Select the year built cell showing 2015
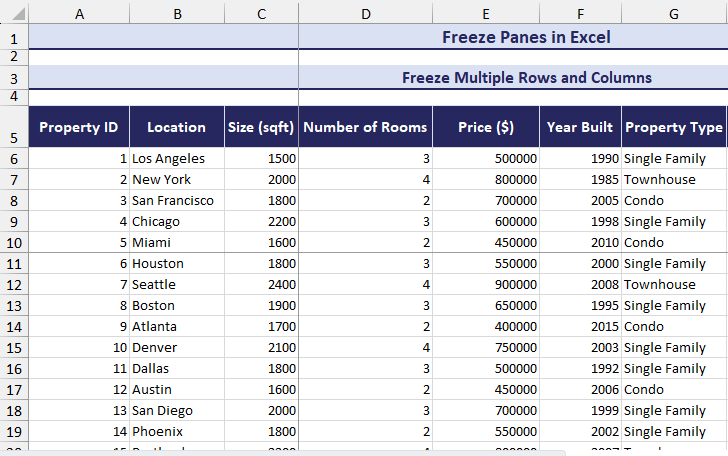The image size is (728, 456). point(580,327)
